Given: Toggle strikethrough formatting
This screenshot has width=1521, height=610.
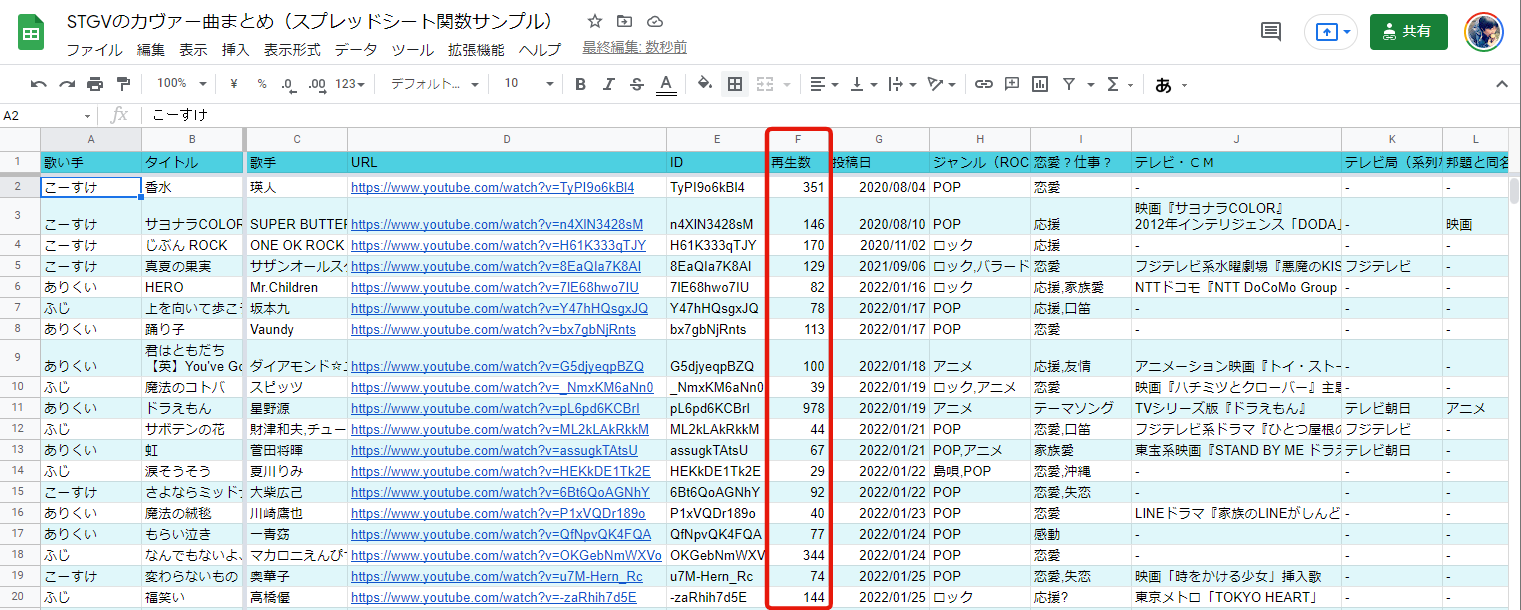Looking at the screenshot, I should 637,84.
